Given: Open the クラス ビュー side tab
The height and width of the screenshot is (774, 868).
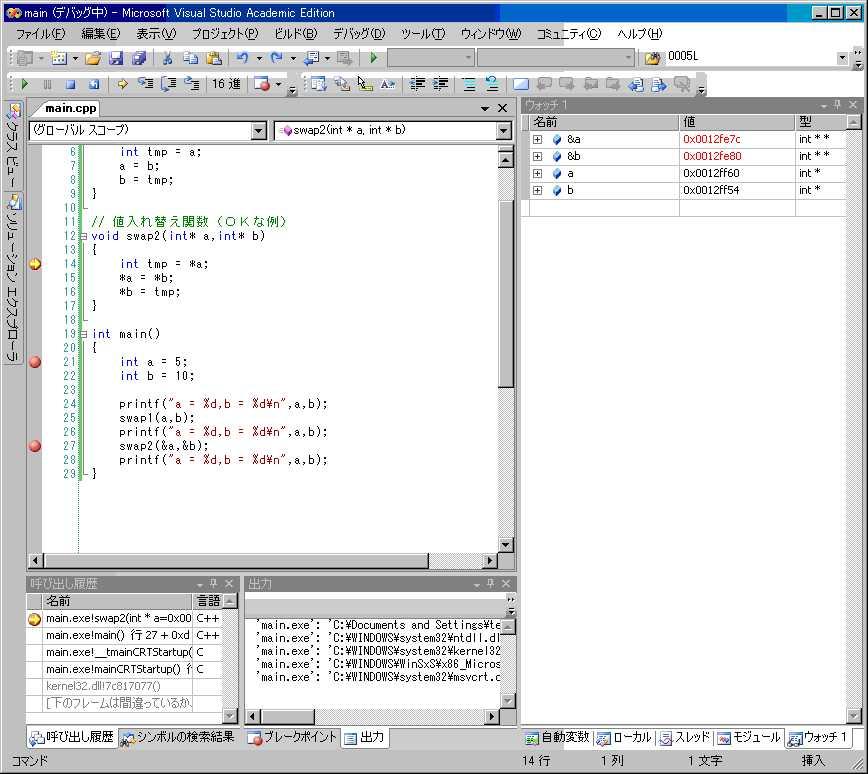Looking at the screenshot, I should coord(13,144).
